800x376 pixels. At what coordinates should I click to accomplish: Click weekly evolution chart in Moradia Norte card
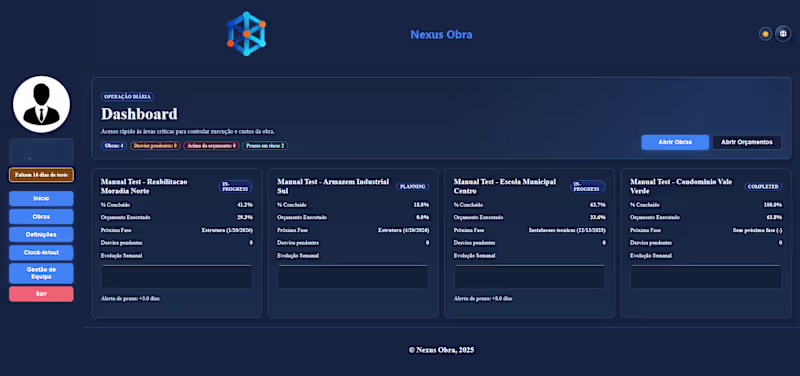tap(177, 277)
